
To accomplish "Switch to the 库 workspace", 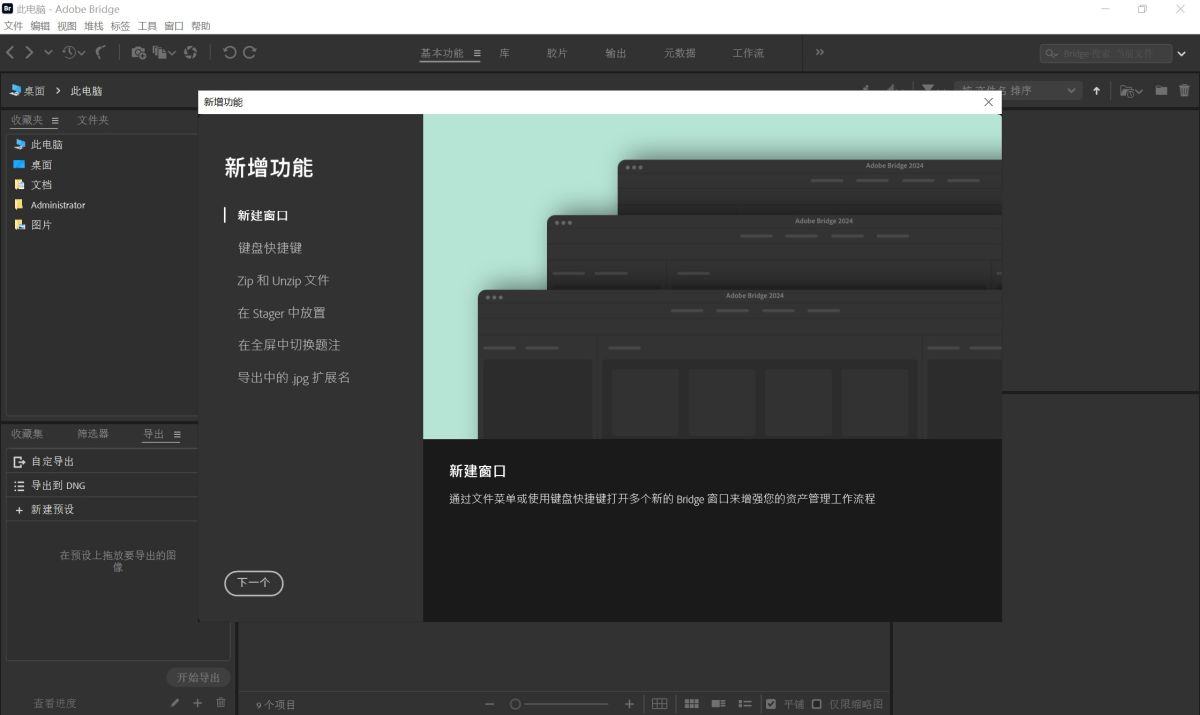I will point(504,53).
